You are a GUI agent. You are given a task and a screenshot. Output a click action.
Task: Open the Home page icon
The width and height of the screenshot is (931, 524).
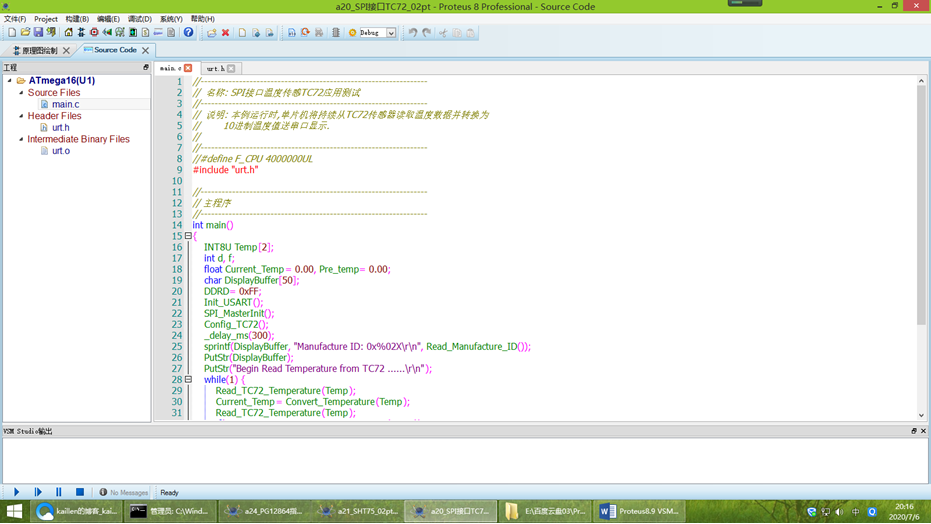tap(68, 33)
